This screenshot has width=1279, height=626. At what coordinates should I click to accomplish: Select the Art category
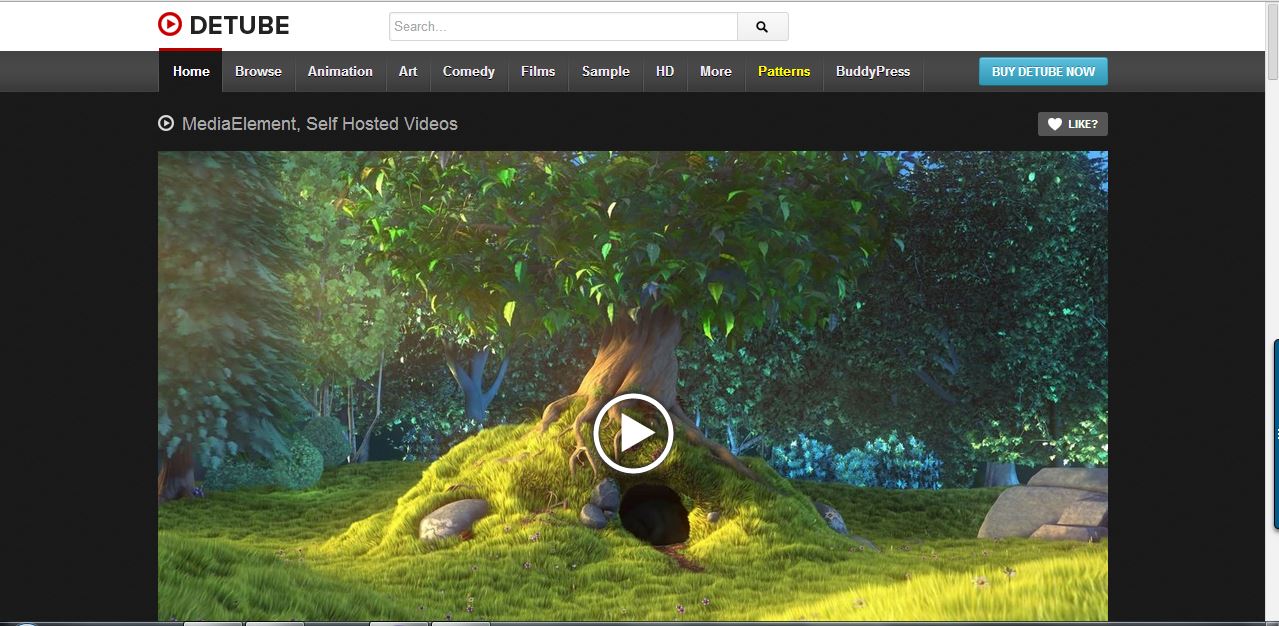tap(408, 71)
